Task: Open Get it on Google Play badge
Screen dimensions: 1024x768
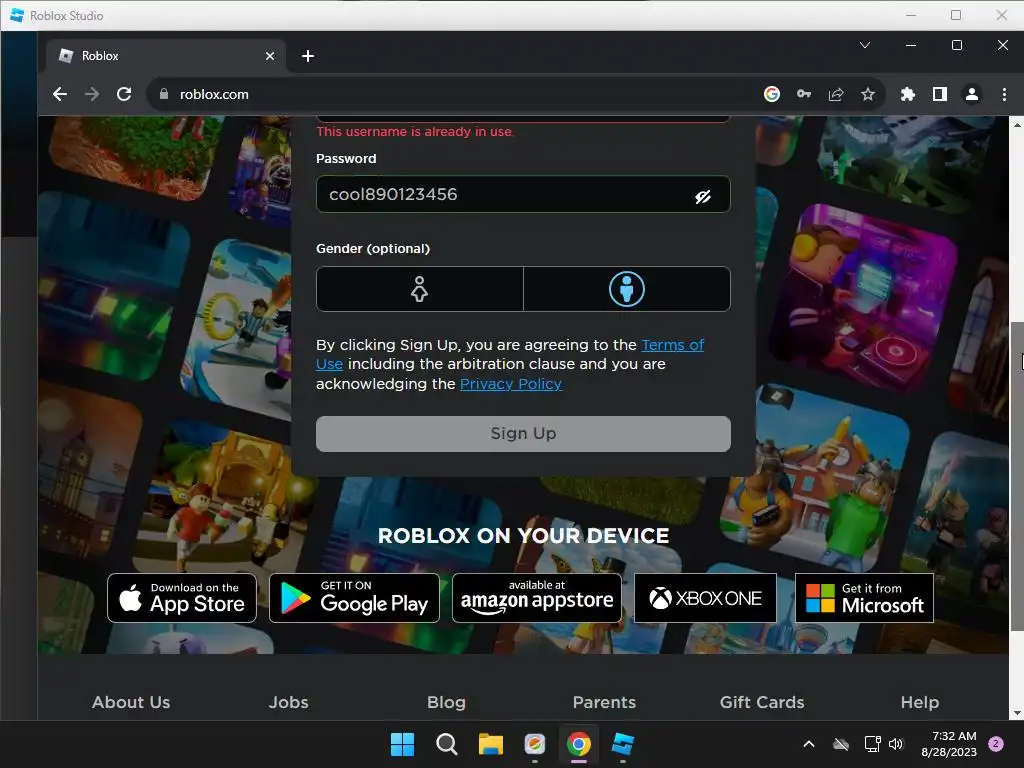Action: [x=354, y=598]
